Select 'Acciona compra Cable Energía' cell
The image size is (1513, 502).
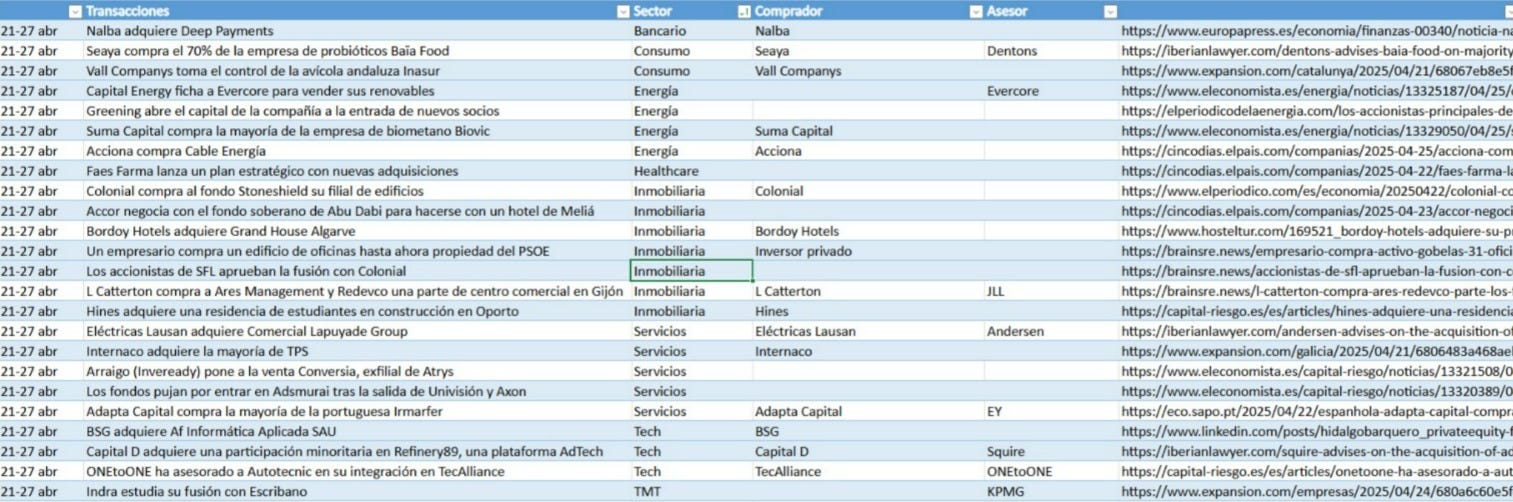[x=357, y=151]
